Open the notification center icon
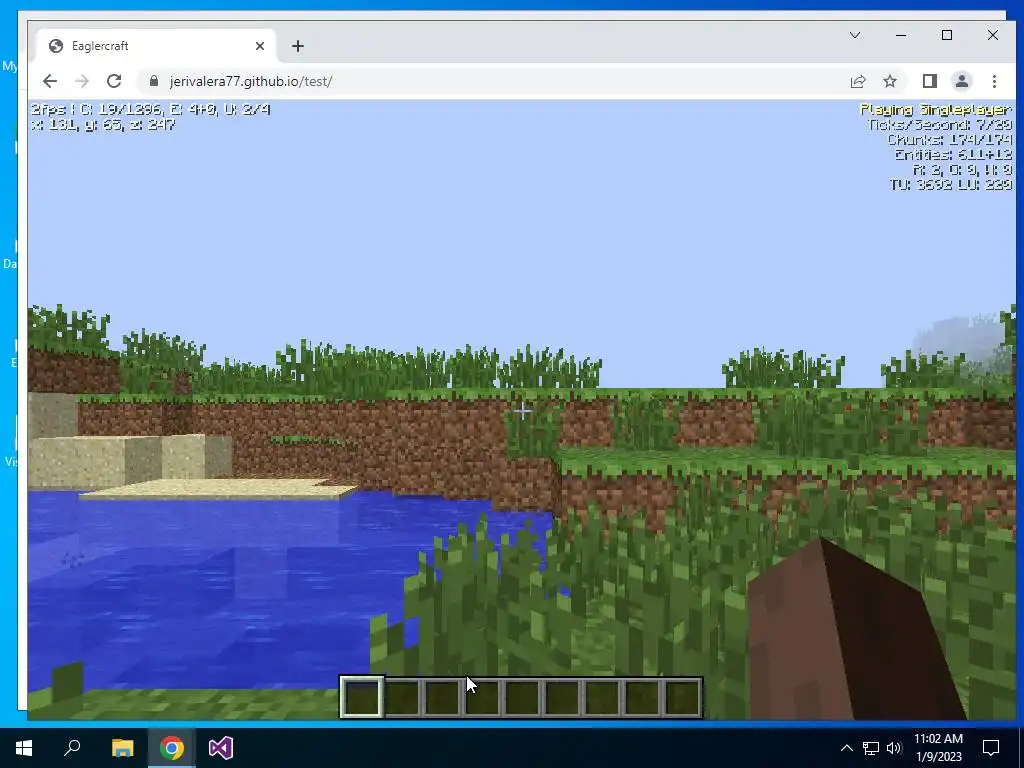 tap(991, 748)
